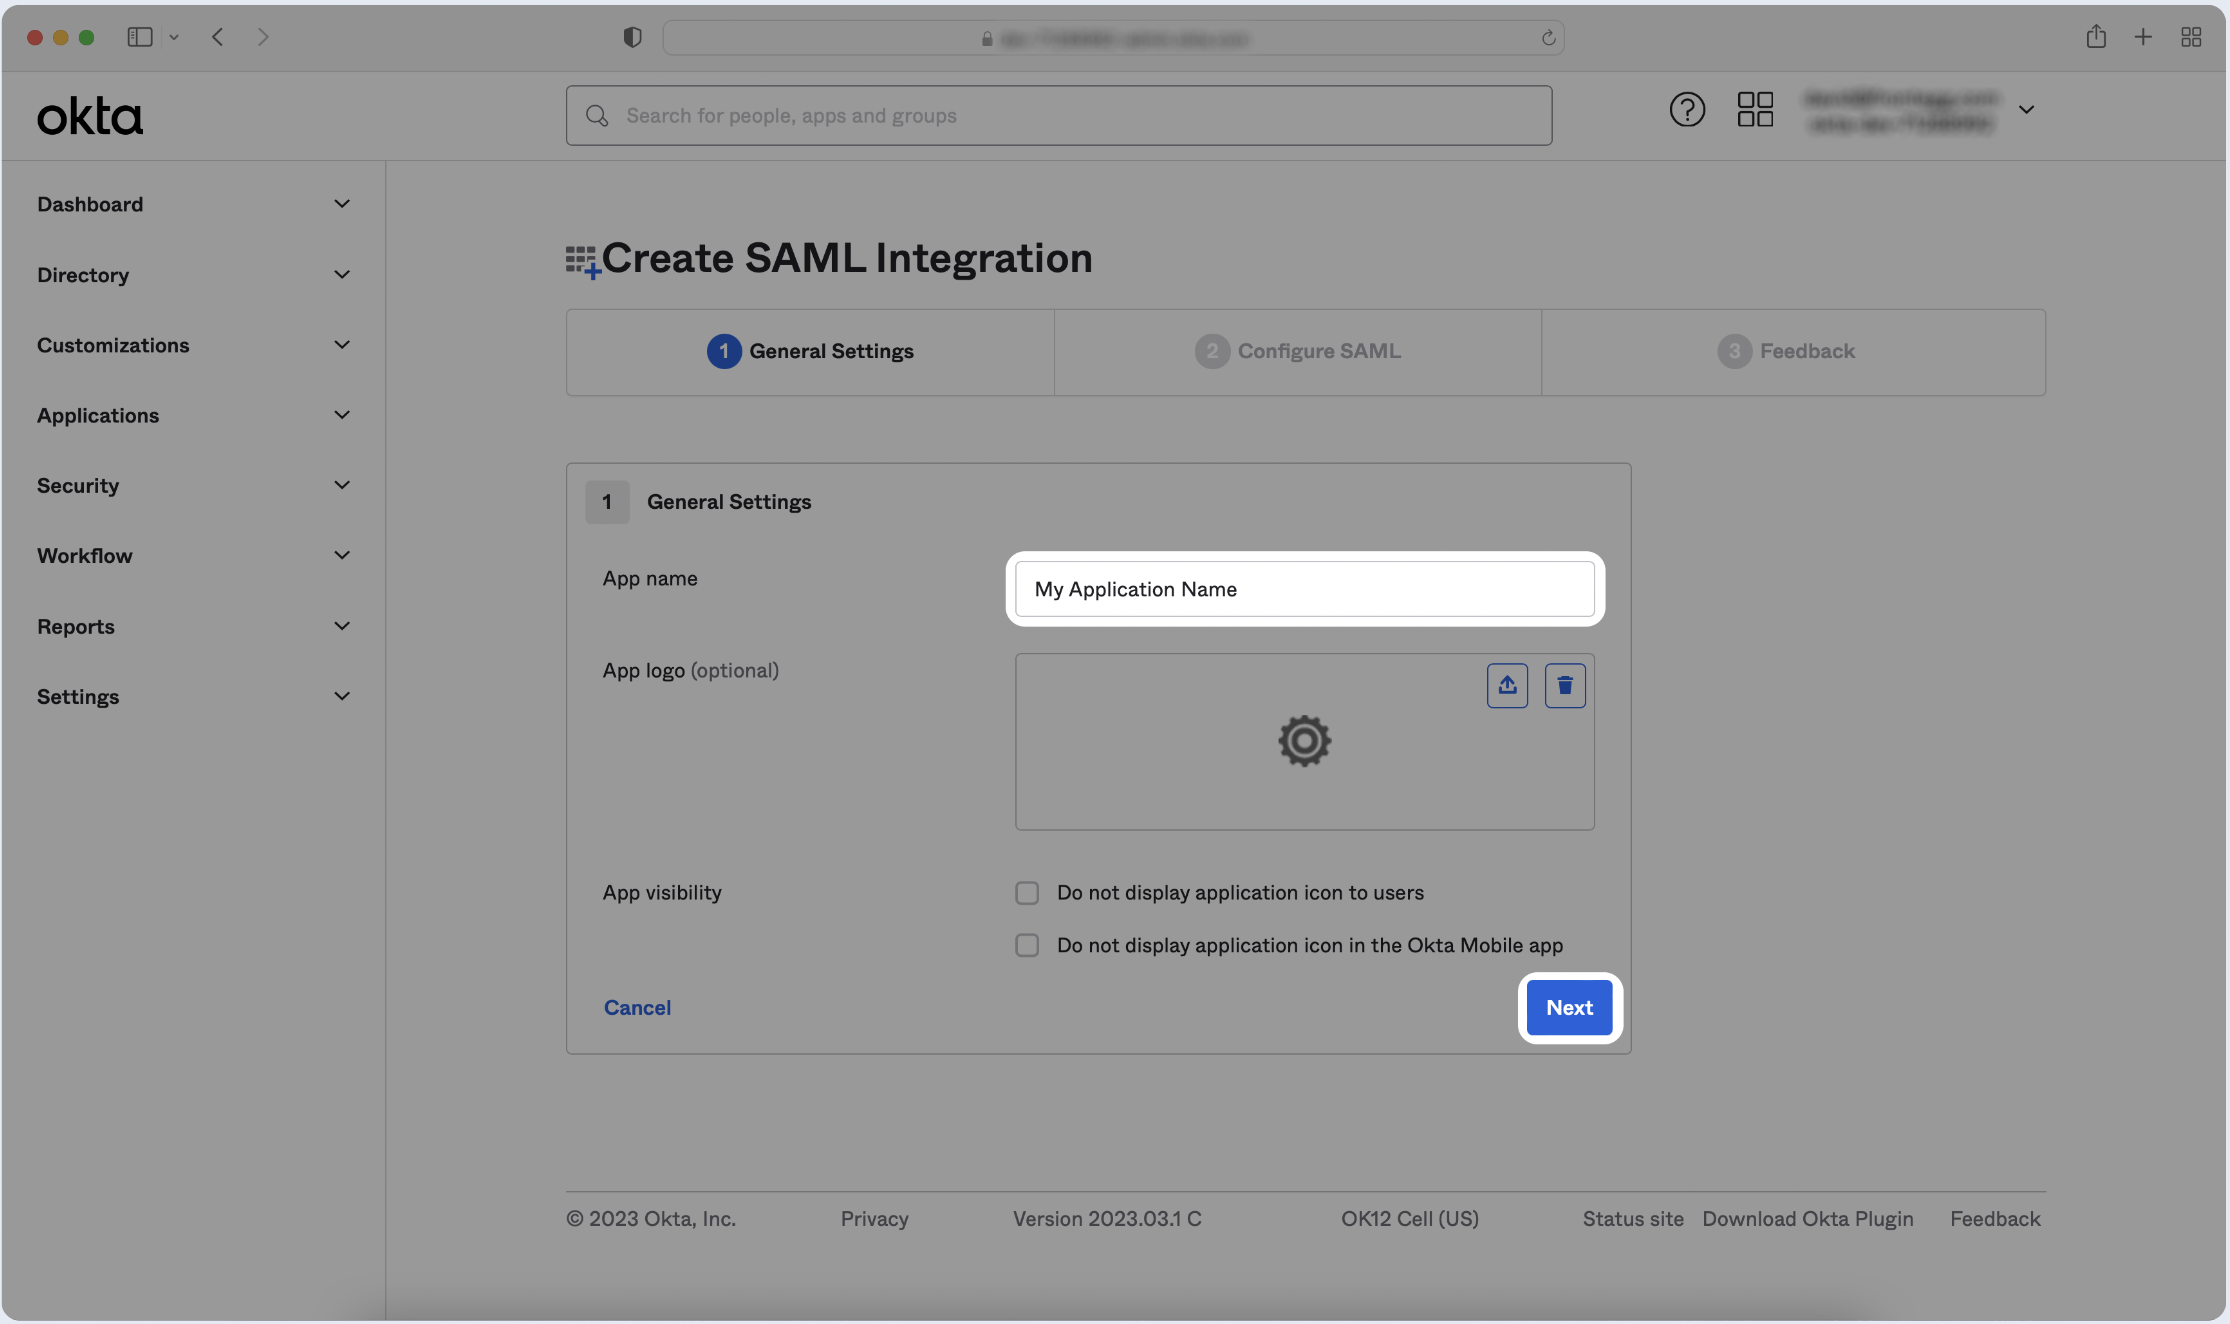Click the browser back arrow
The width and height of the screenshot is (2230, 1324).
(217, 38)
